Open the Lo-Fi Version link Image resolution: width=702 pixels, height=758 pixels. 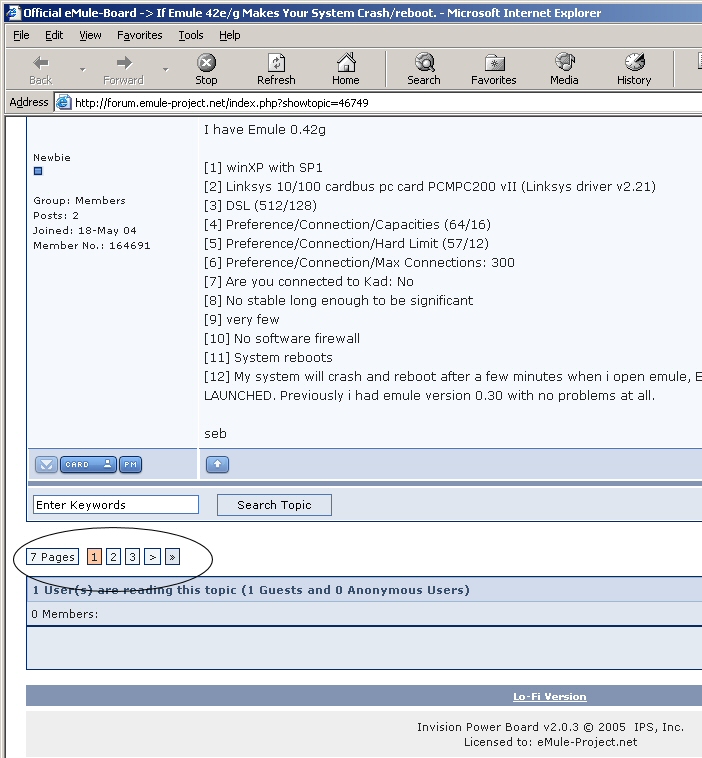pos(550,697)
